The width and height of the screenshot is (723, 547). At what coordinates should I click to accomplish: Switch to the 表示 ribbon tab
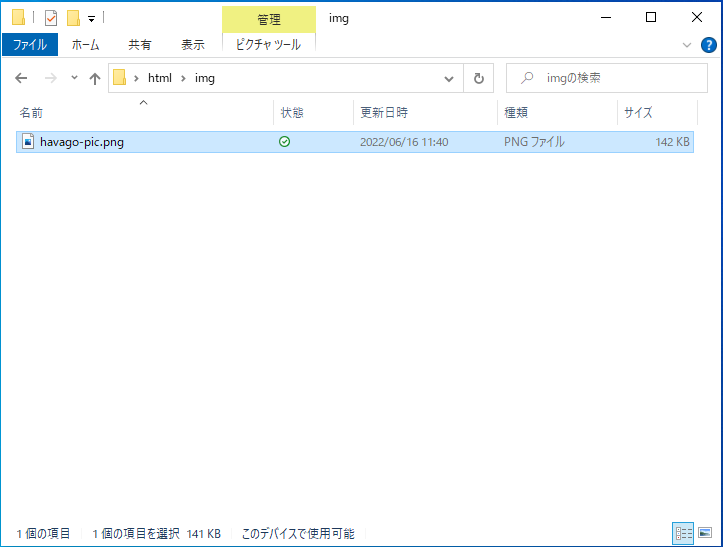[193, 45]
